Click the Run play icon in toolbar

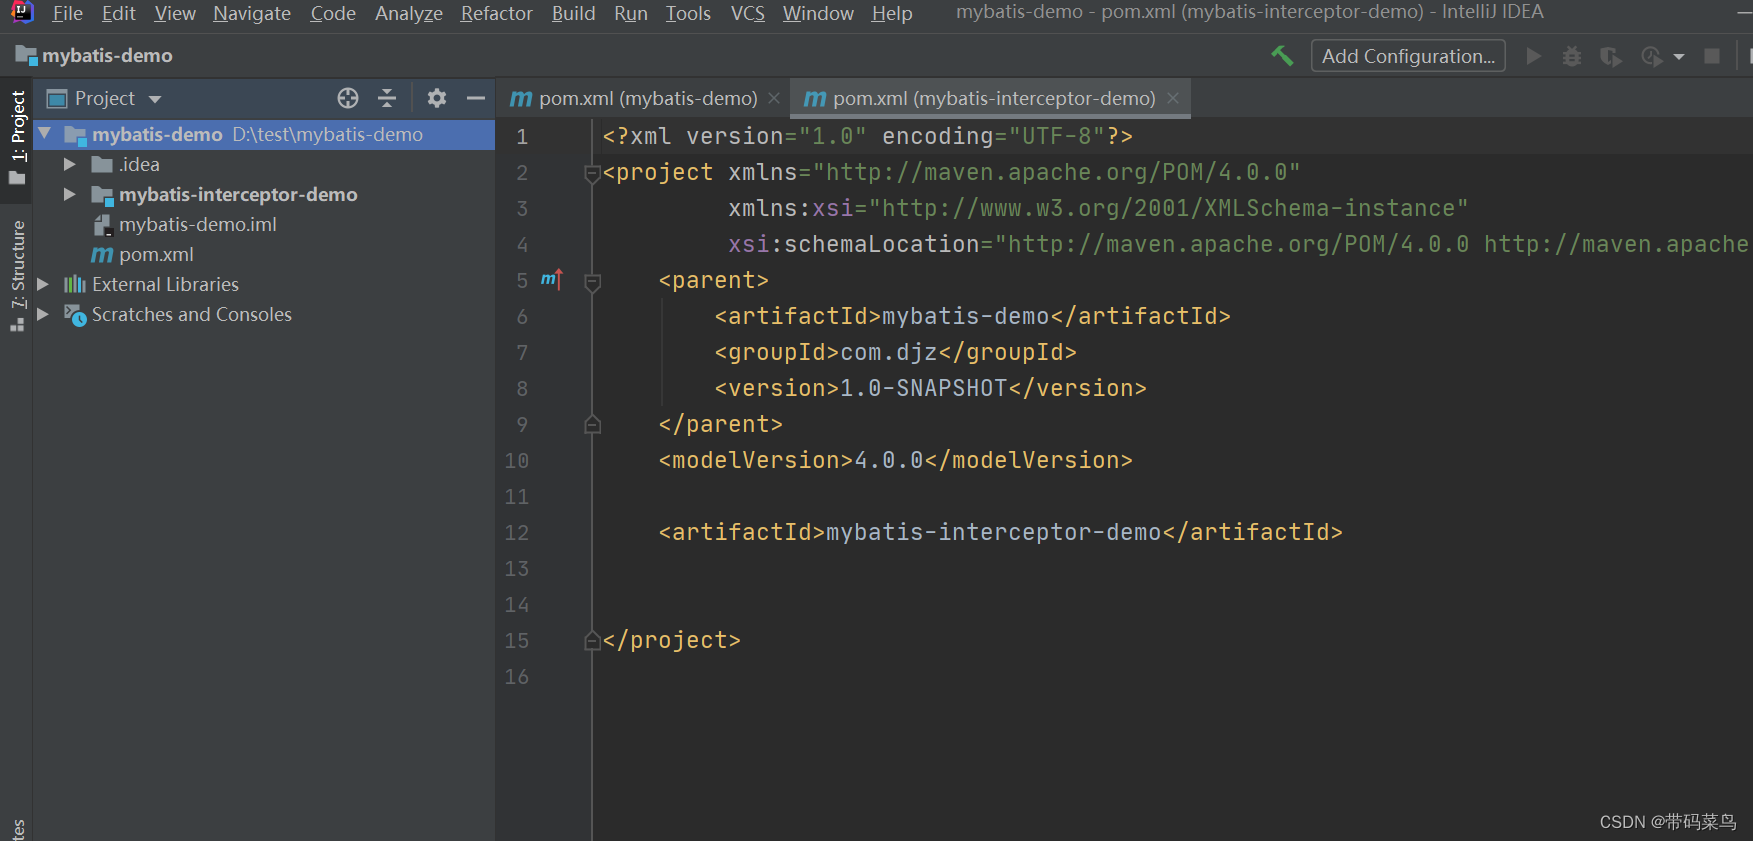click(x=1533, y=56)
